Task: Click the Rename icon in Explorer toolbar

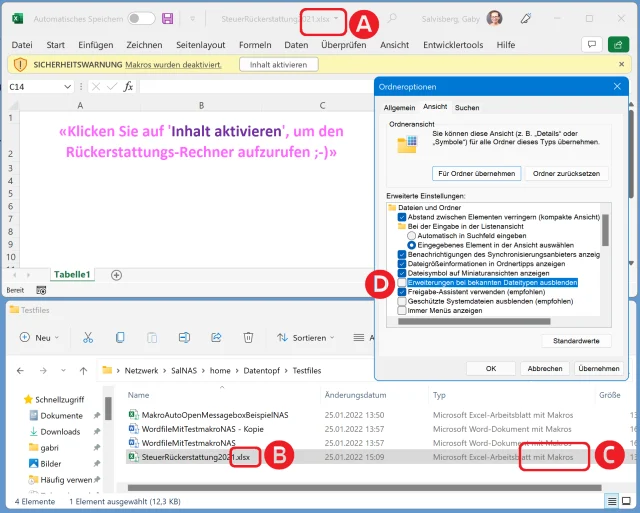Action: (x=184, y=338)
